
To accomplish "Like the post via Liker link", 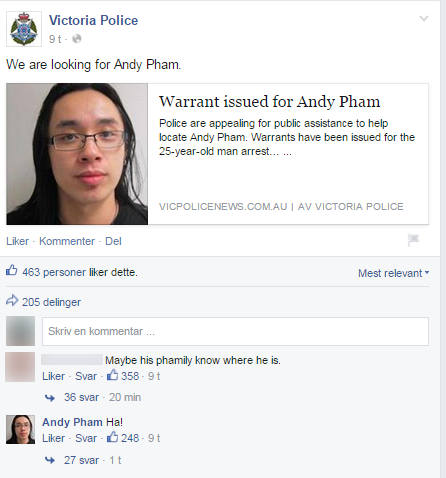I will (17, 241).
